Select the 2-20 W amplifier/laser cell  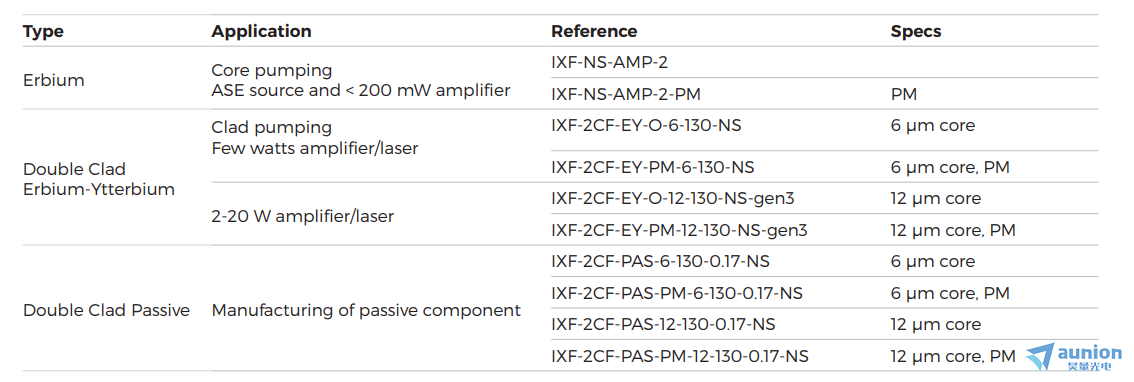(x=302, y=216)
